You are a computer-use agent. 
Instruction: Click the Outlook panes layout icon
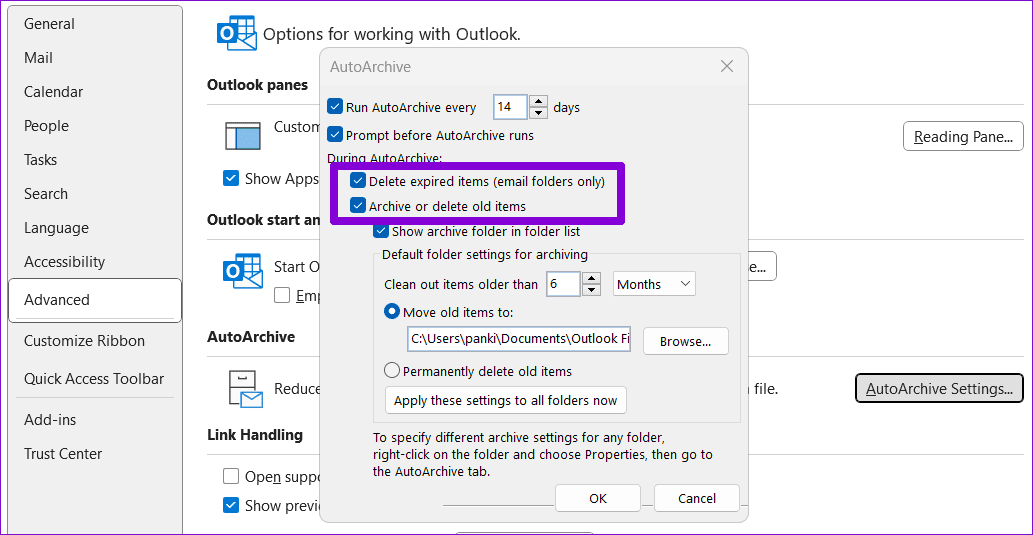coord(244,137)
